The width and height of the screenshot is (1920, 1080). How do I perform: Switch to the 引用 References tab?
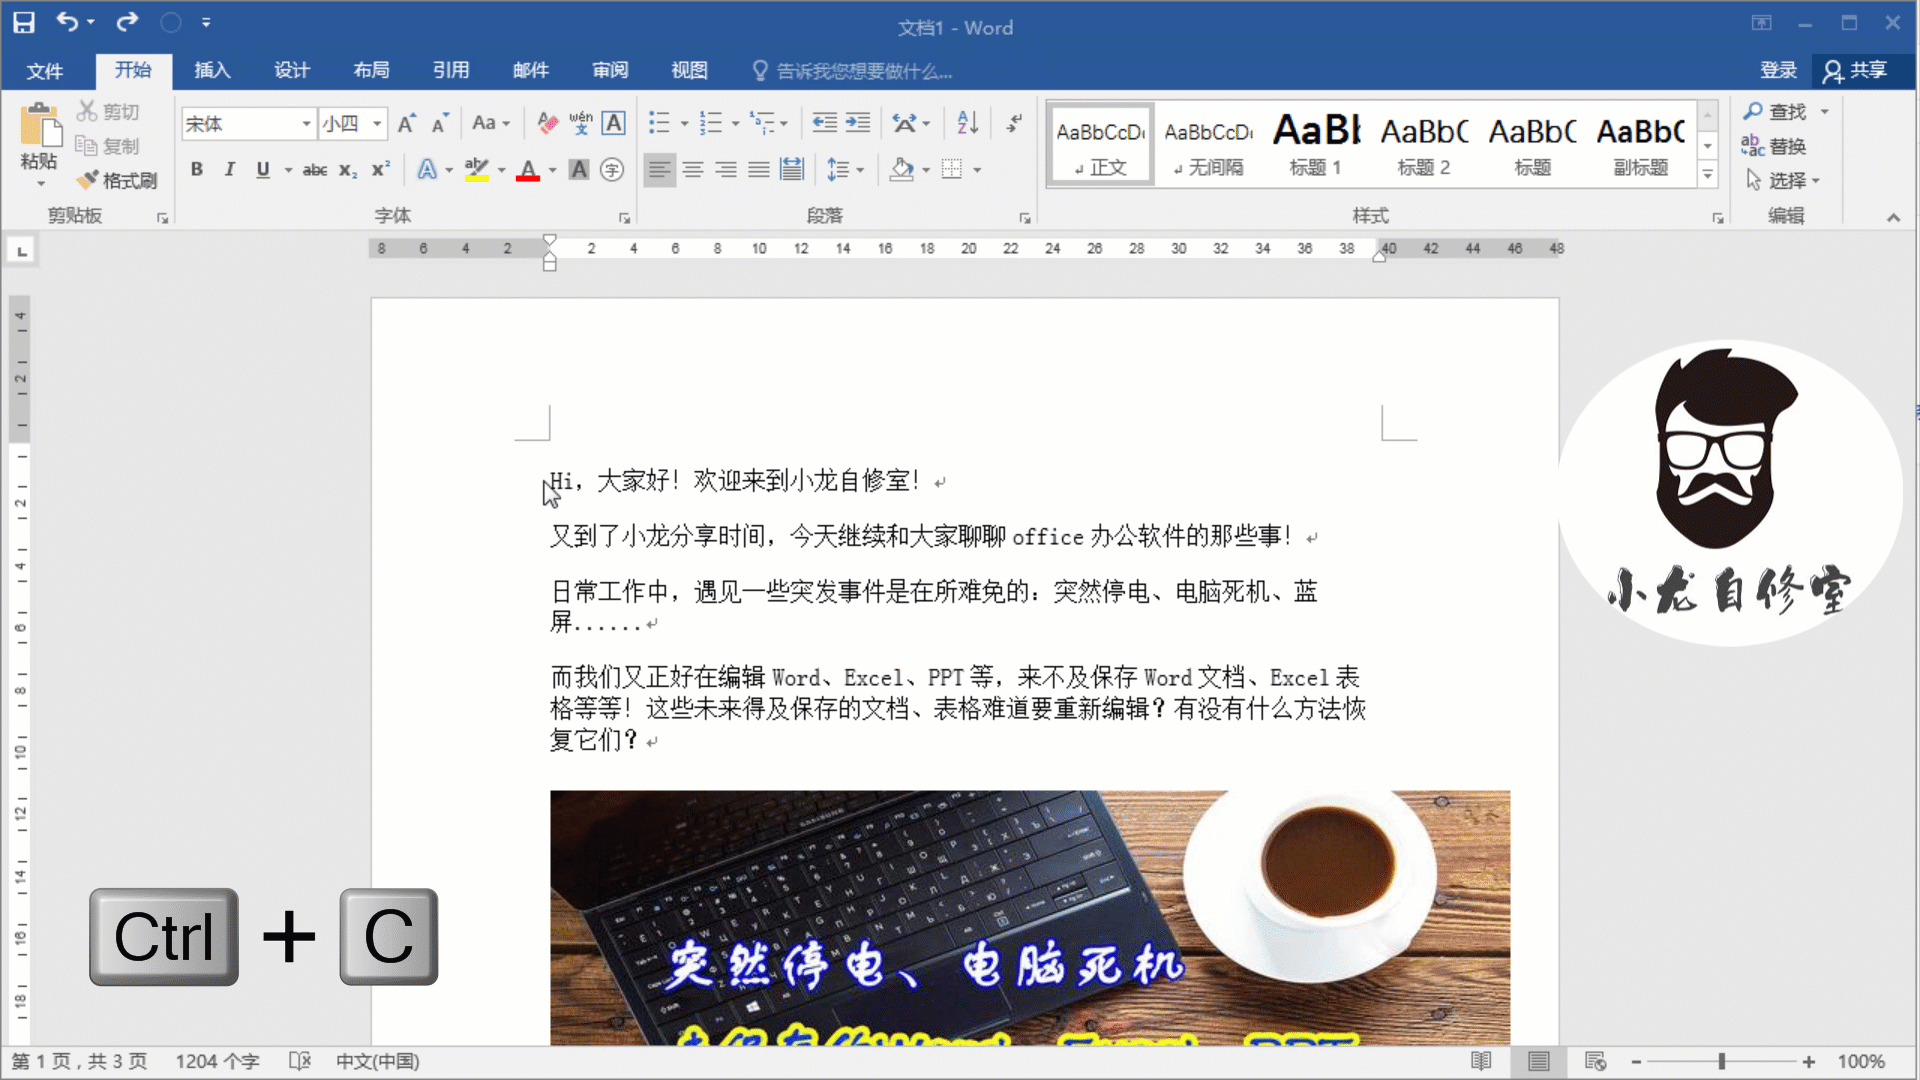click(x=451, y=70)
